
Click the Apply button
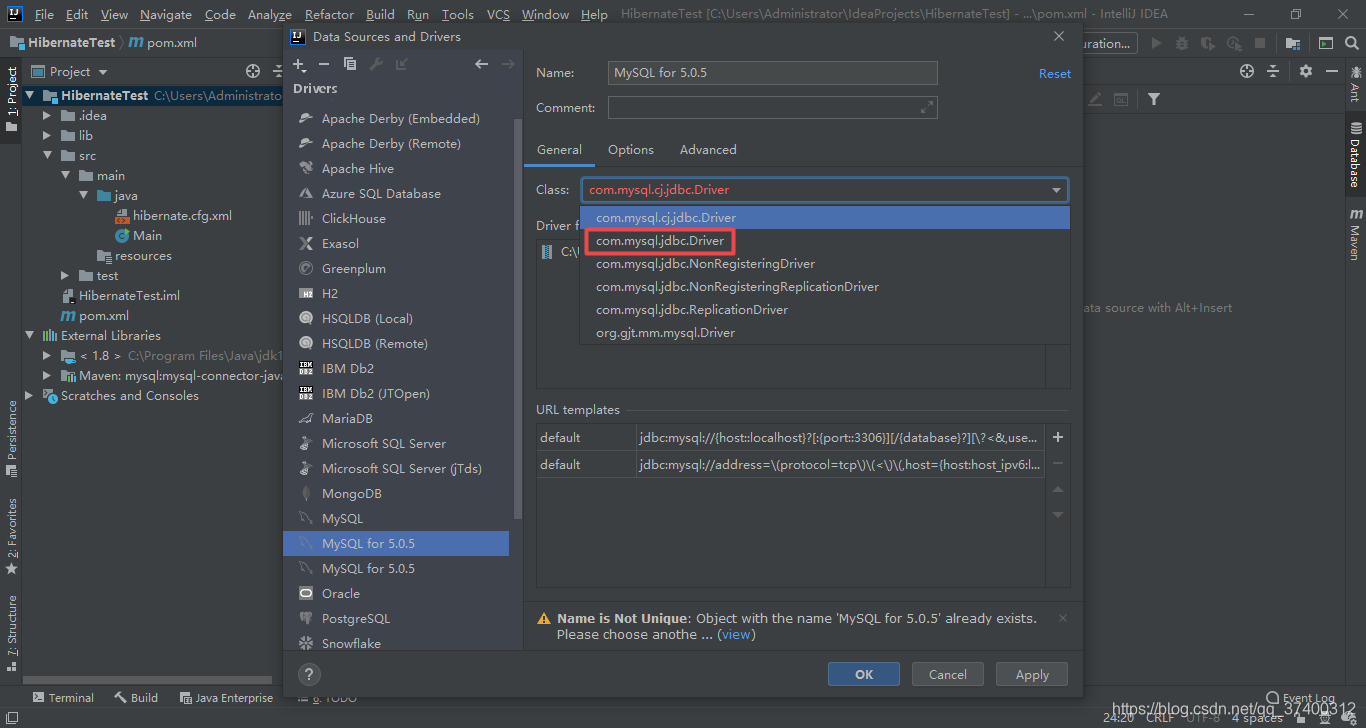tap(1032, 674)
